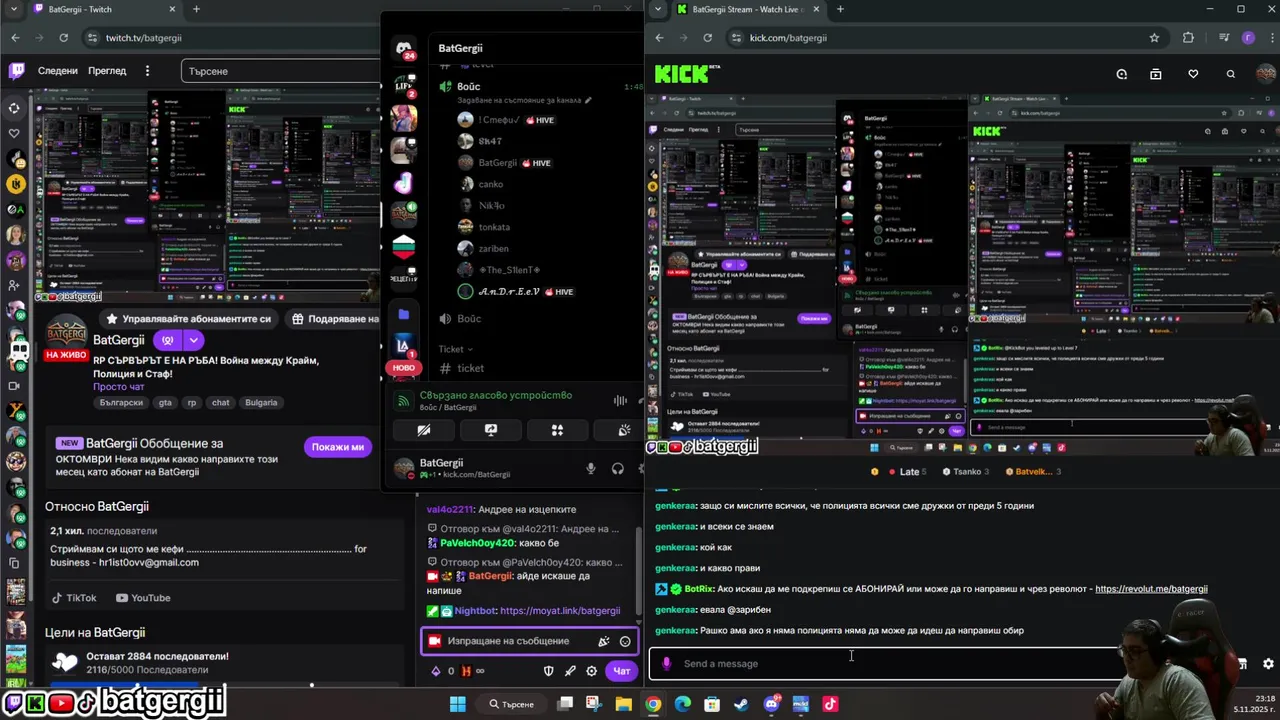
Task: Open Преглед tab on Twitch
Action: point(107,71)
